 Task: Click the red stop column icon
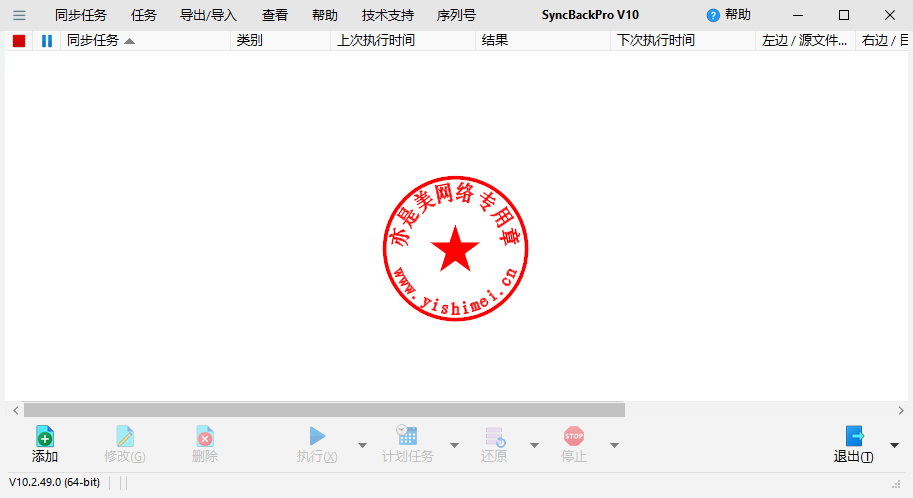19,41
